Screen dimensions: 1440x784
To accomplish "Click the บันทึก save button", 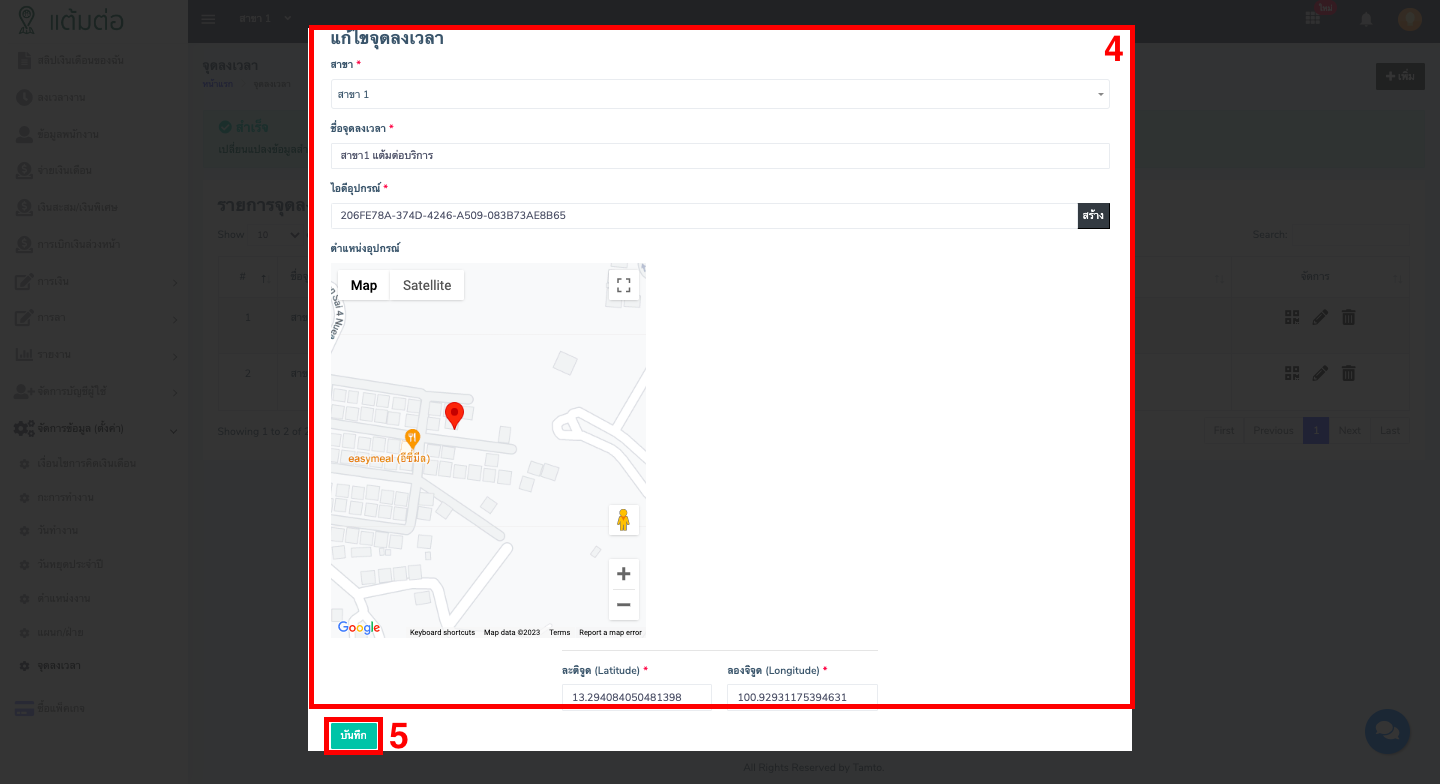I will (x=354, y=735).
